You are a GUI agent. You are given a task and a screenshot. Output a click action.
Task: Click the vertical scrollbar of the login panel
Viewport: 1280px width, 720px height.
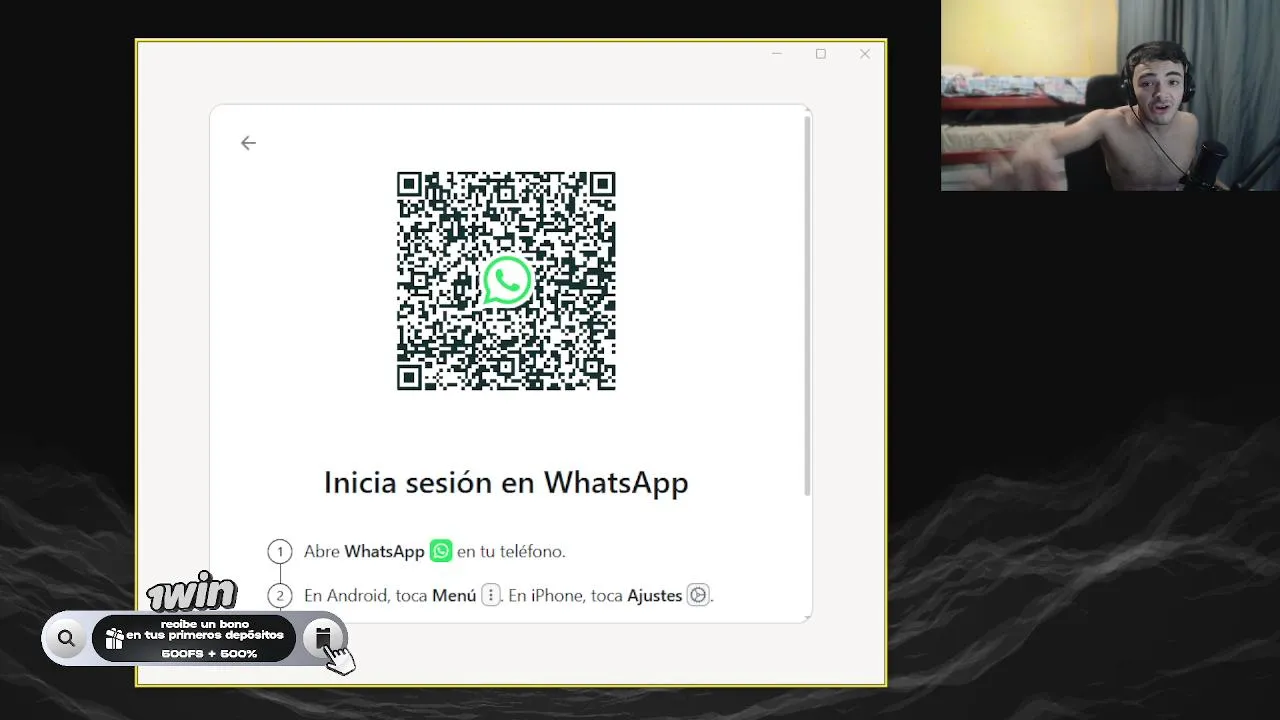[x=807, y=305]
